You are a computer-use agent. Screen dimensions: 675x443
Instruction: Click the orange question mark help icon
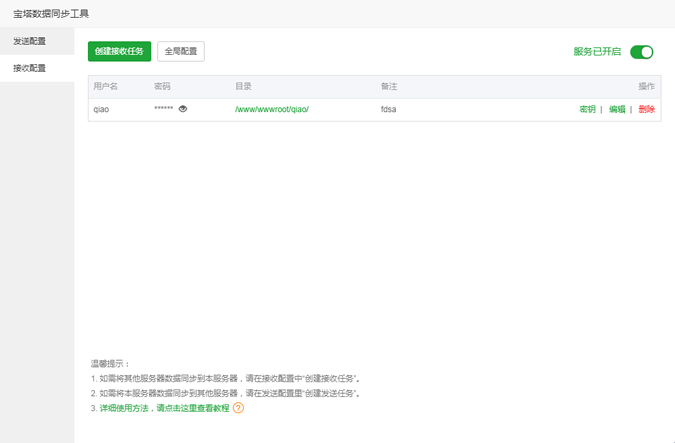pyautogui.click(x=238, y=408)
